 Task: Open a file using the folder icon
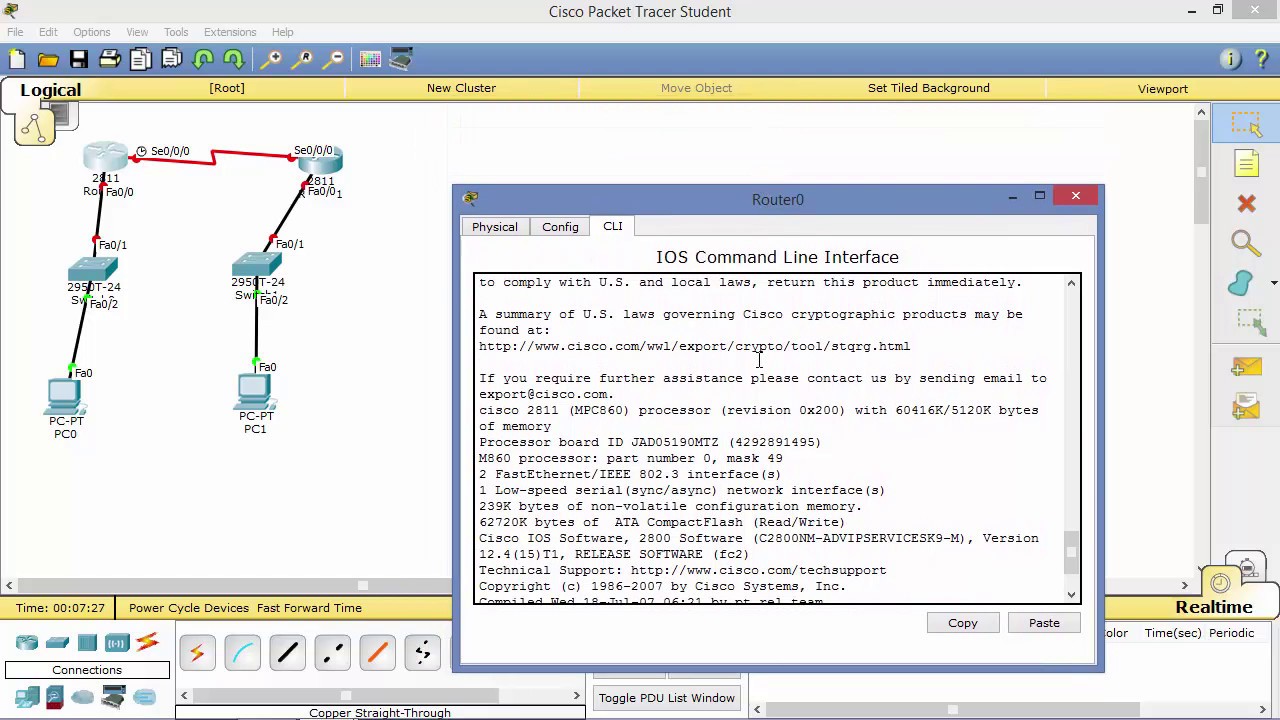point(47,59)
